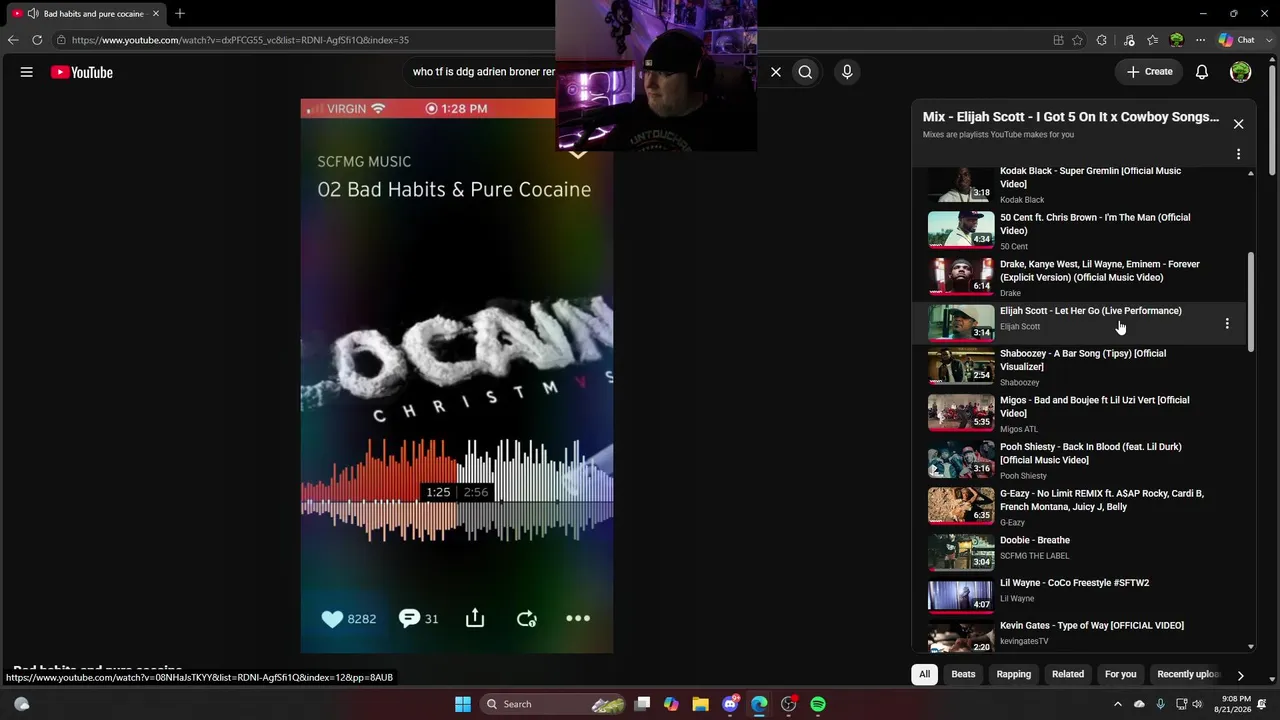
Task: Play Drake Forever Explicit Version video
Action: tap(1080, 277)
